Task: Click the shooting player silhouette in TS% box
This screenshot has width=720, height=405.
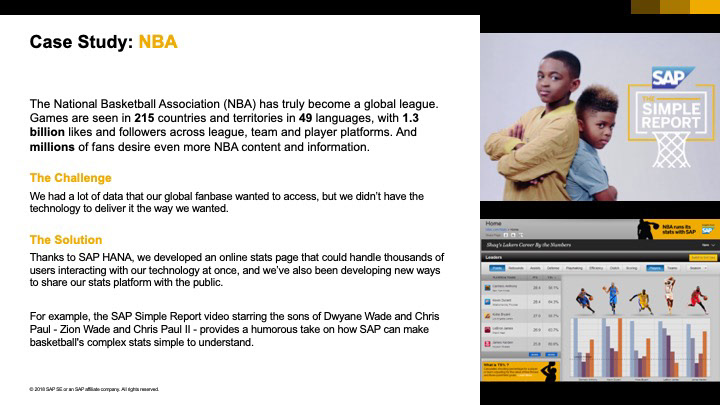Action: (x=549, y=371)
